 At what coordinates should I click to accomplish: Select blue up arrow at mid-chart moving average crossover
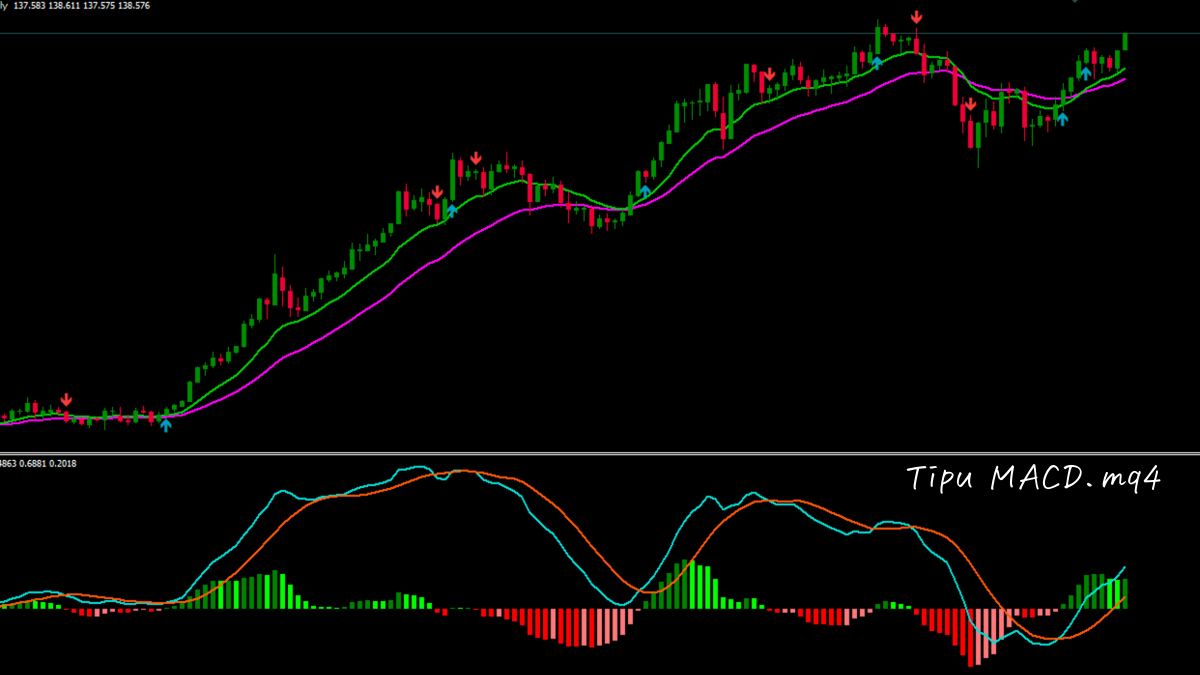point(645,191)
